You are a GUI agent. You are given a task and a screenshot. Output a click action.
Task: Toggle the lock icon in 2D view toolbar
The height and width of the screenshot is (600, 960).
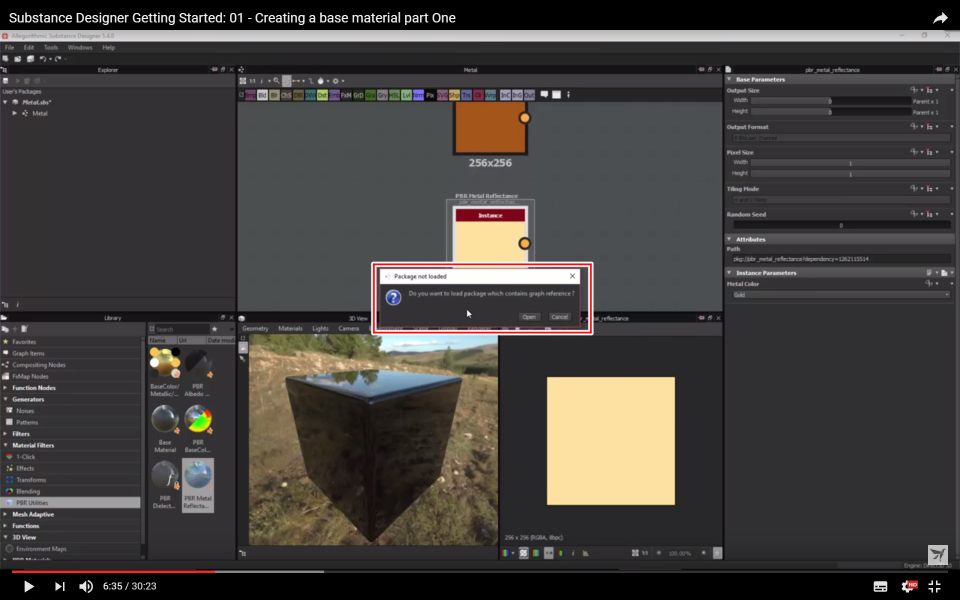pos(718,553)
